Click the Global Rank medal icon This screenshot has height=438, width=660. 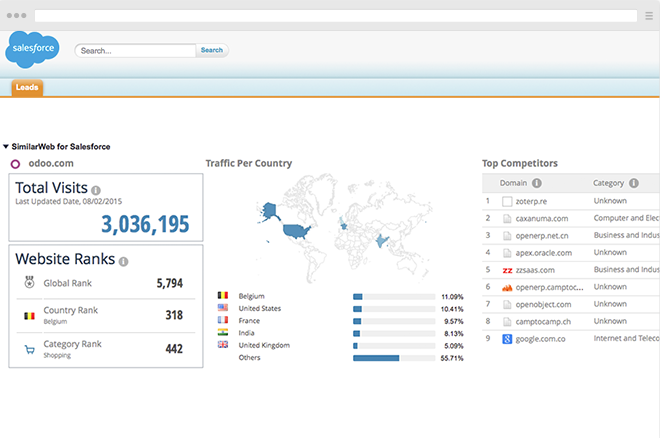coord(29,282)
